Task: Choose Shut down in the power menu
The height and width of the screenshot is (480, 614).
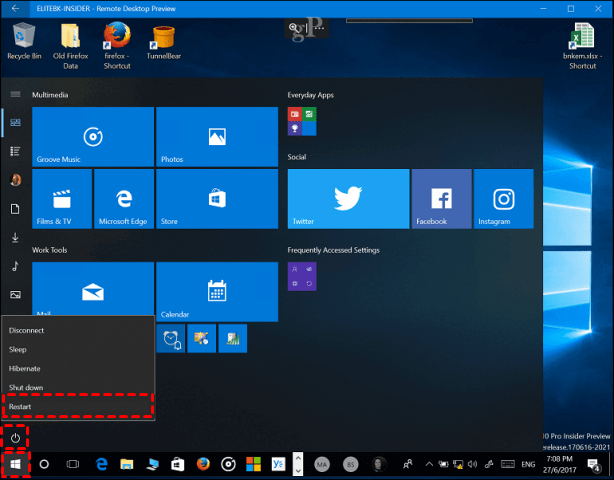Action: click(78, 387)
